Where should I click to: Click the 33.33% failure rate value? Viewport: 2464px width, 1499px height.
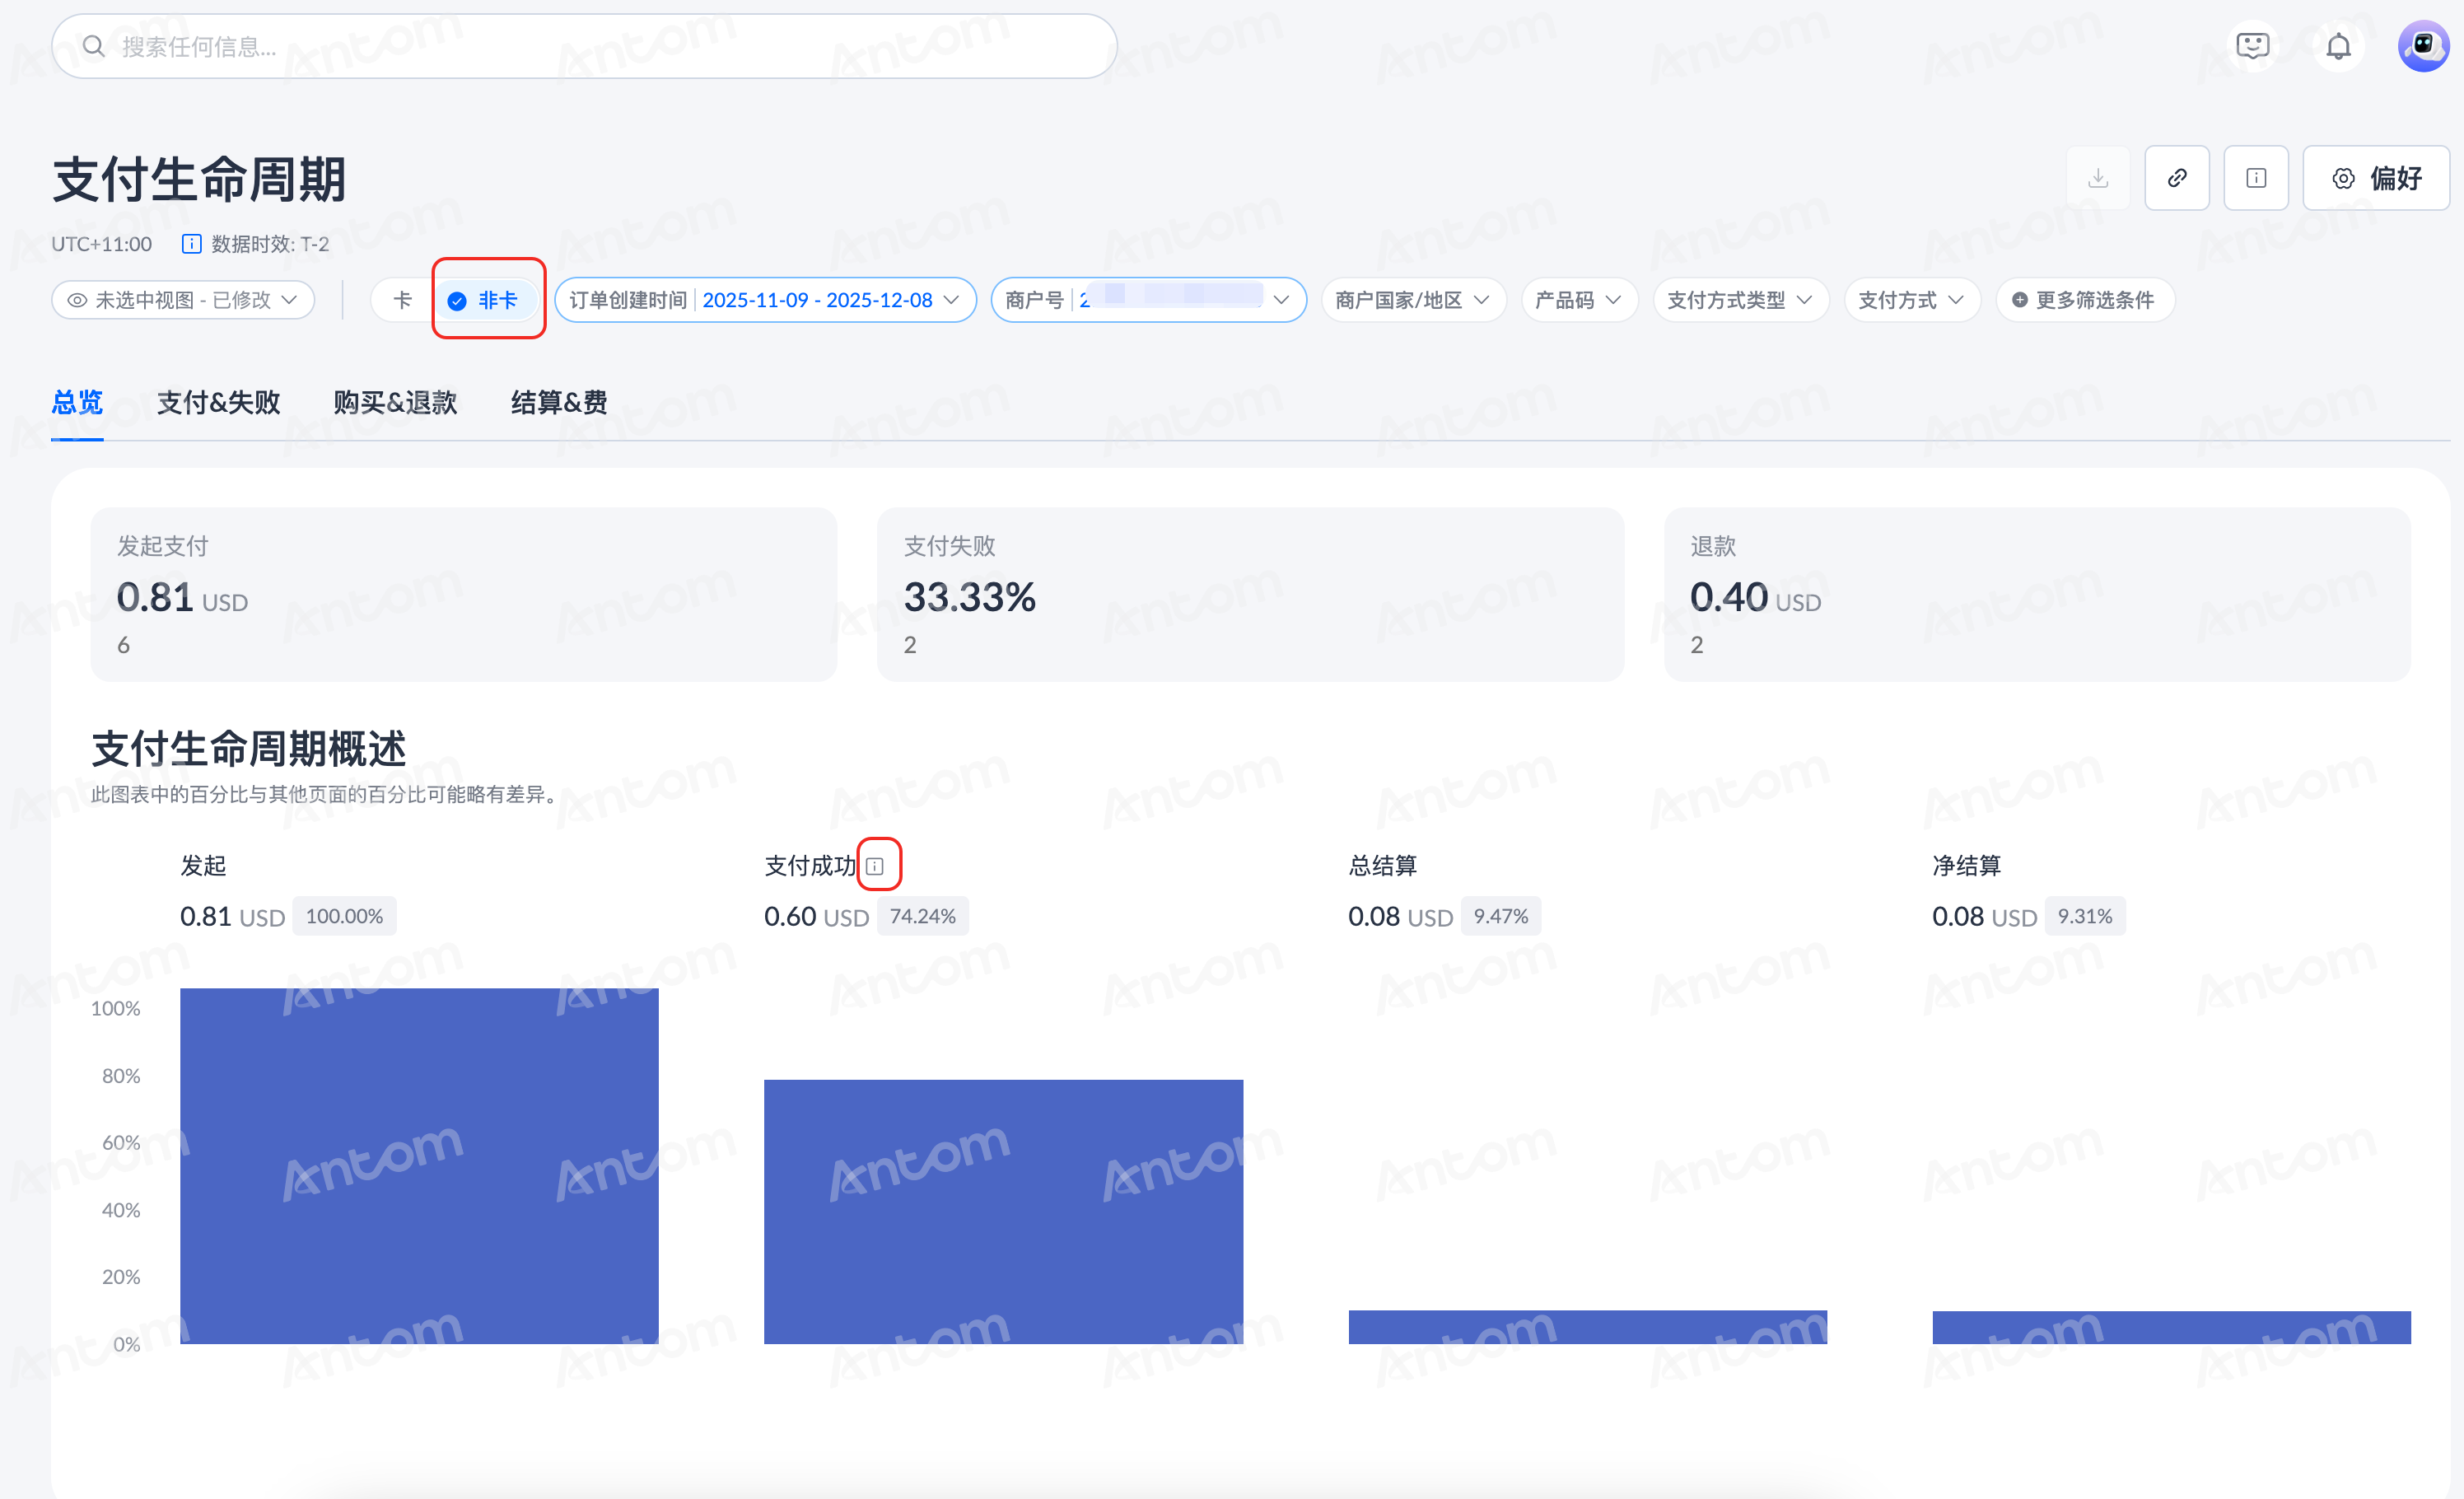click(969, 598)
